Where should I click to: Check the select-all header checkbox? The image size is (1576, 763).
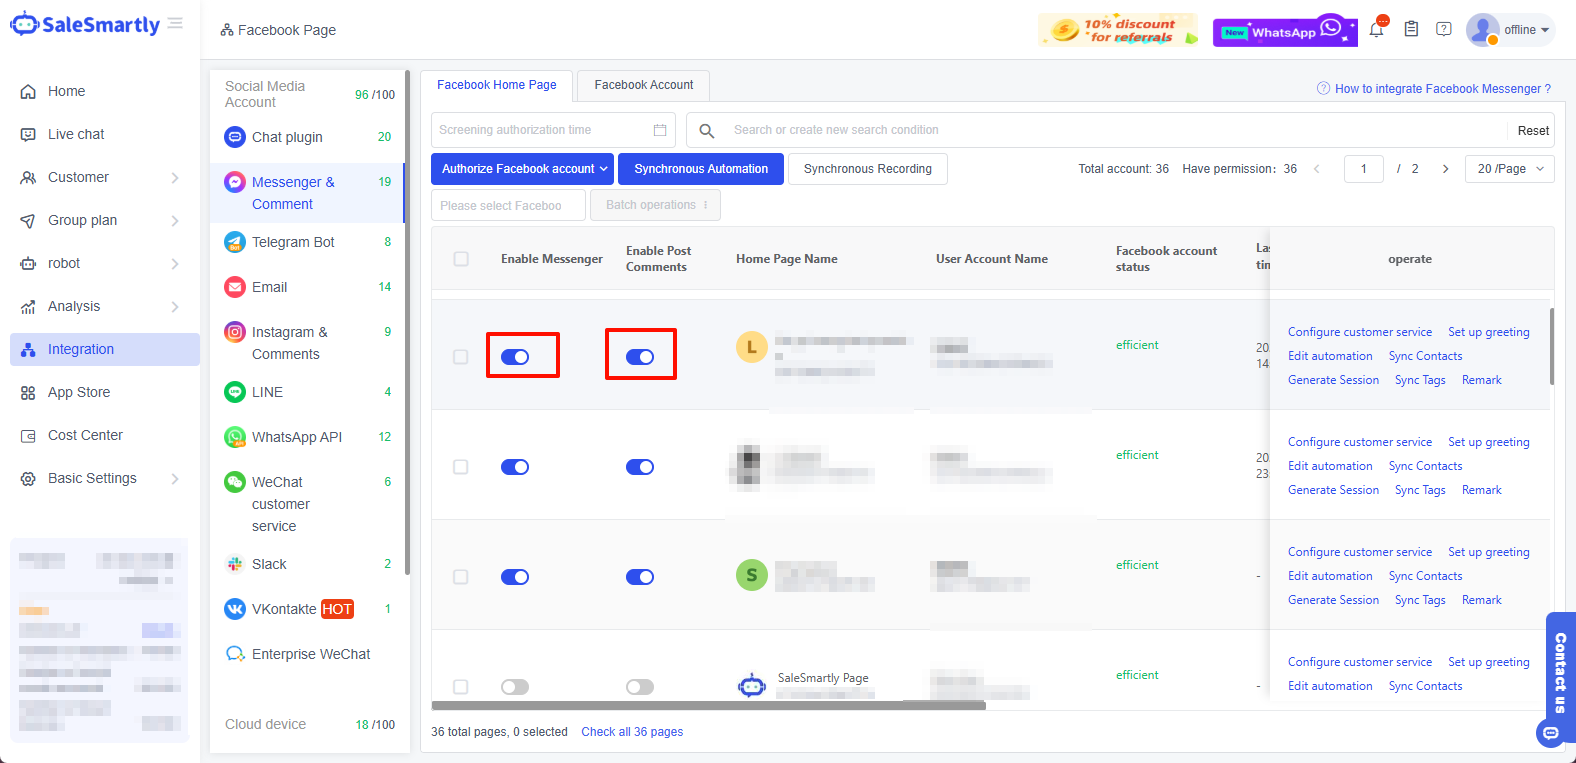coord(461,259)
